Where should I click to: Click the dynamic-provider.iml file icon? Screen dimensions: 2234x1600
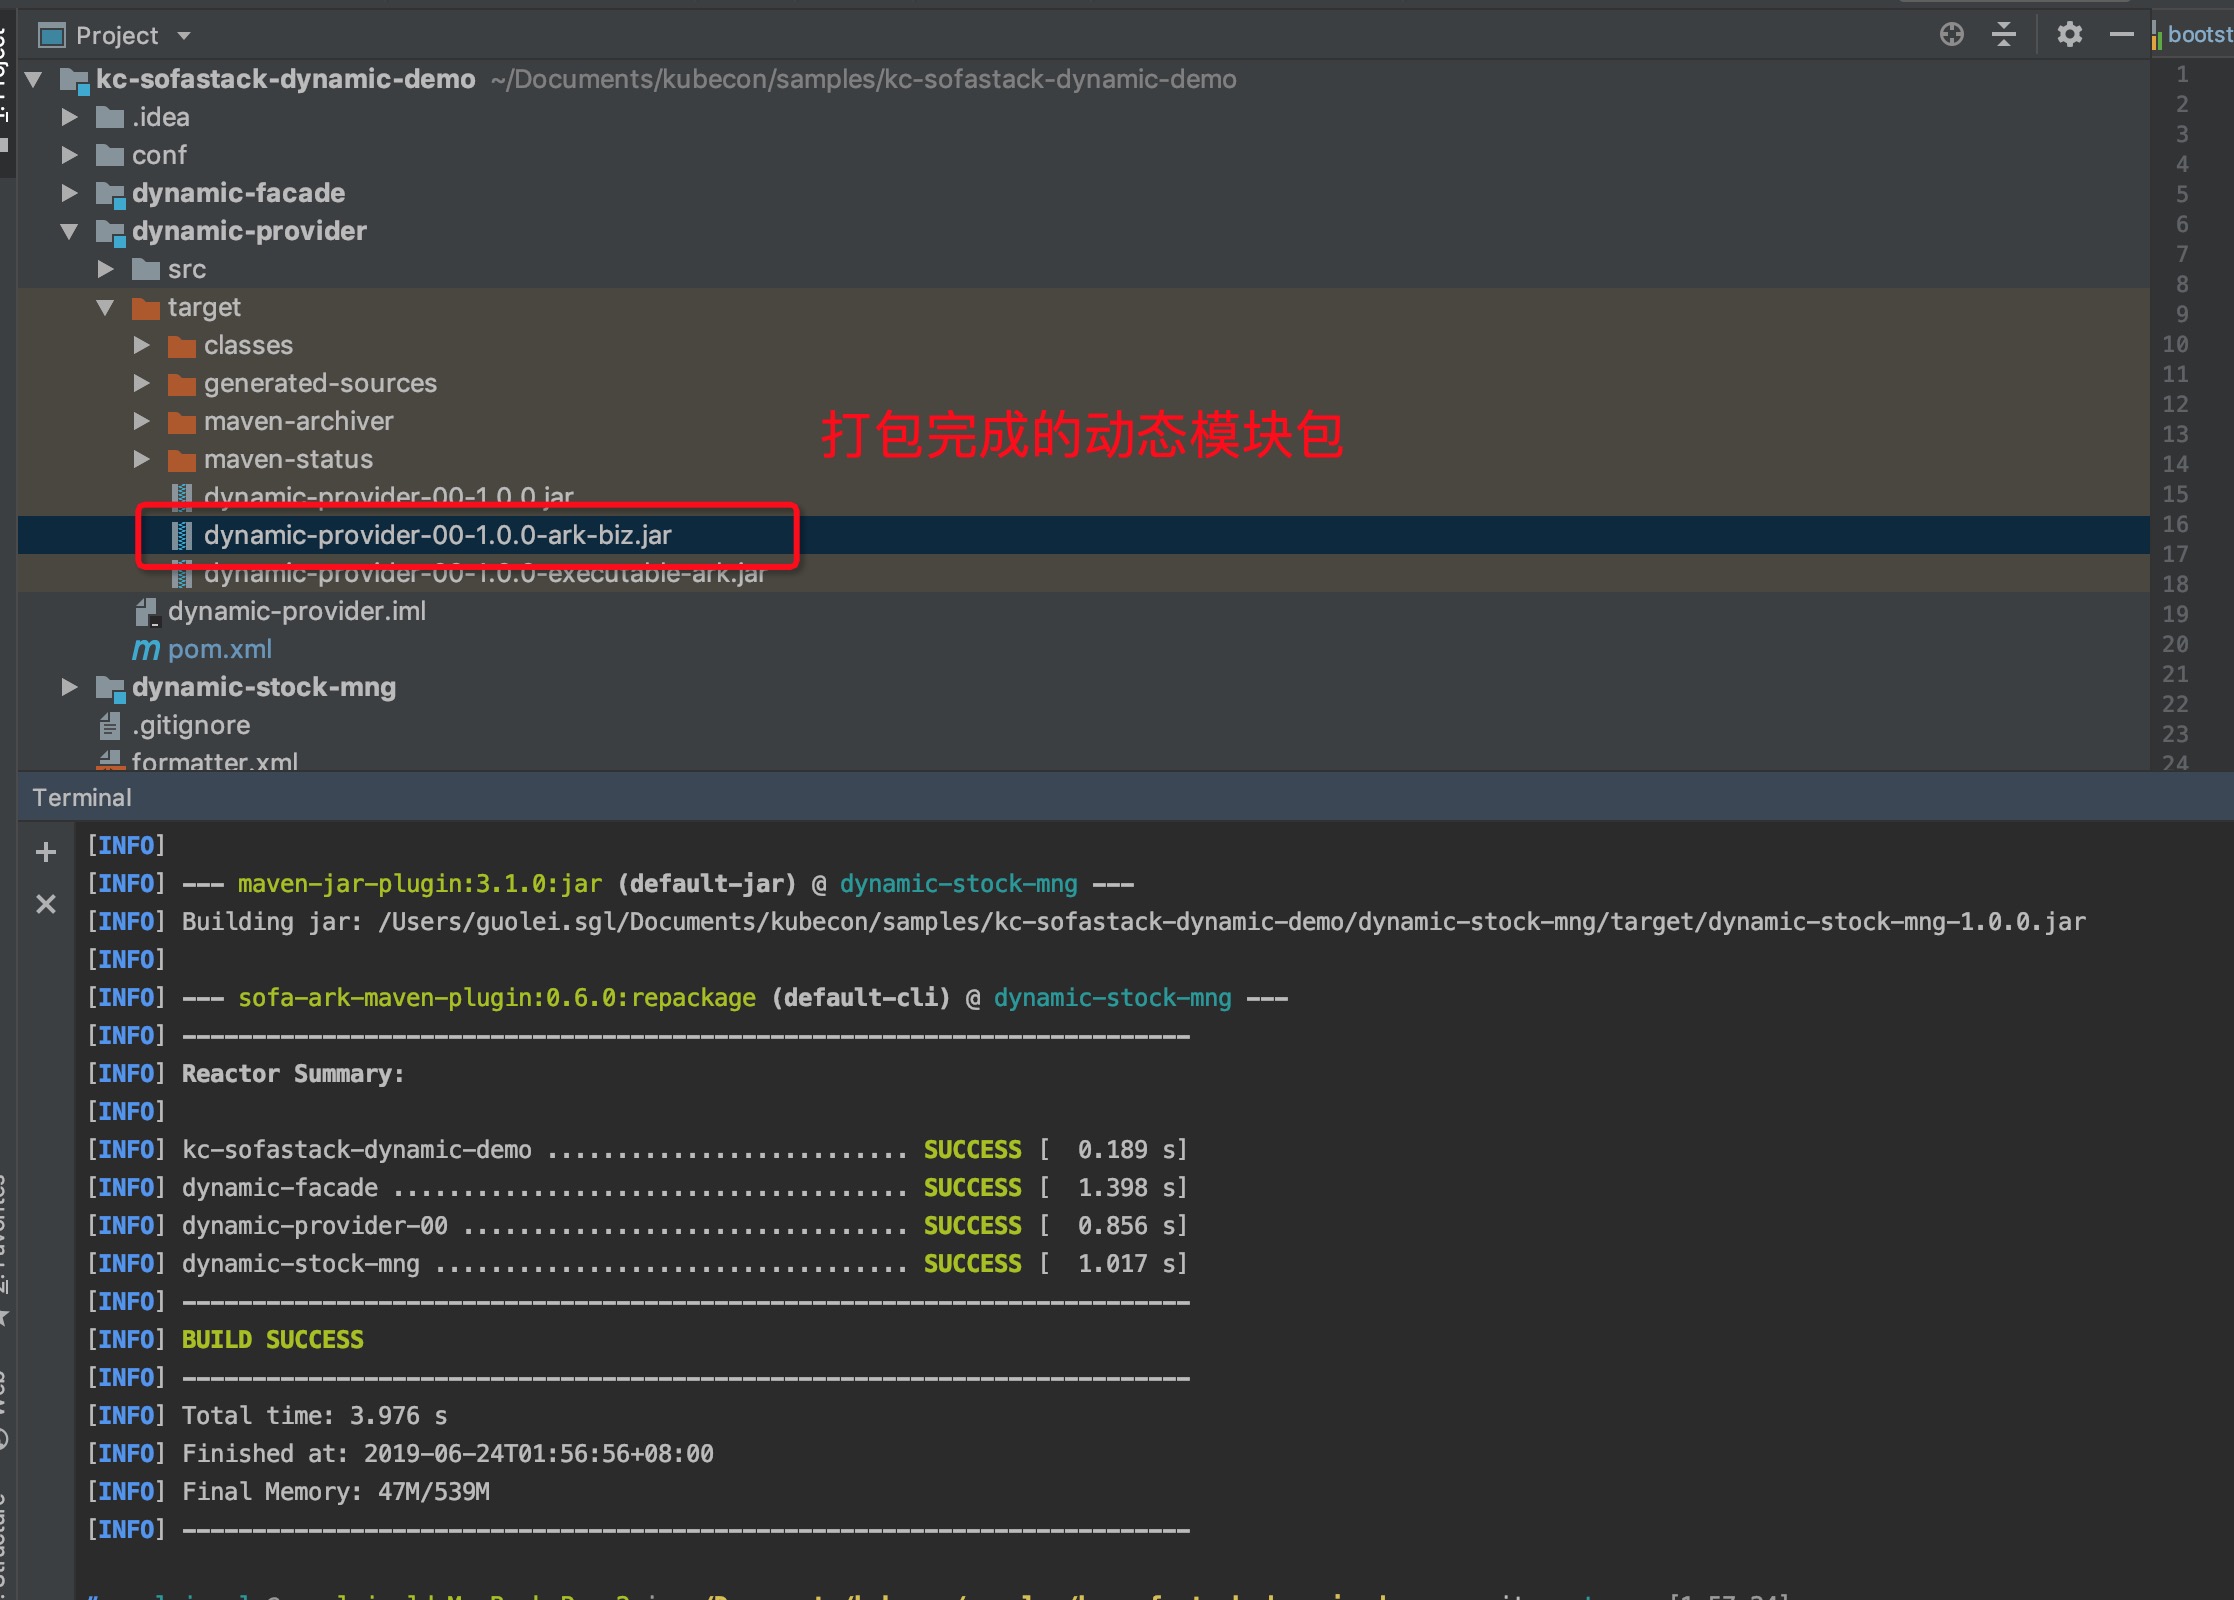(x=147, y=611)
